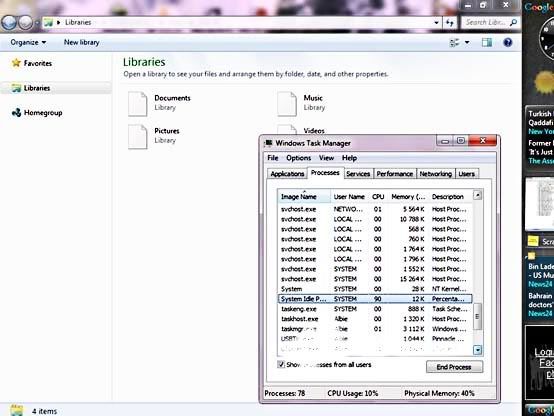
Task: Click the Videos library label
Action: click(314, 131)
